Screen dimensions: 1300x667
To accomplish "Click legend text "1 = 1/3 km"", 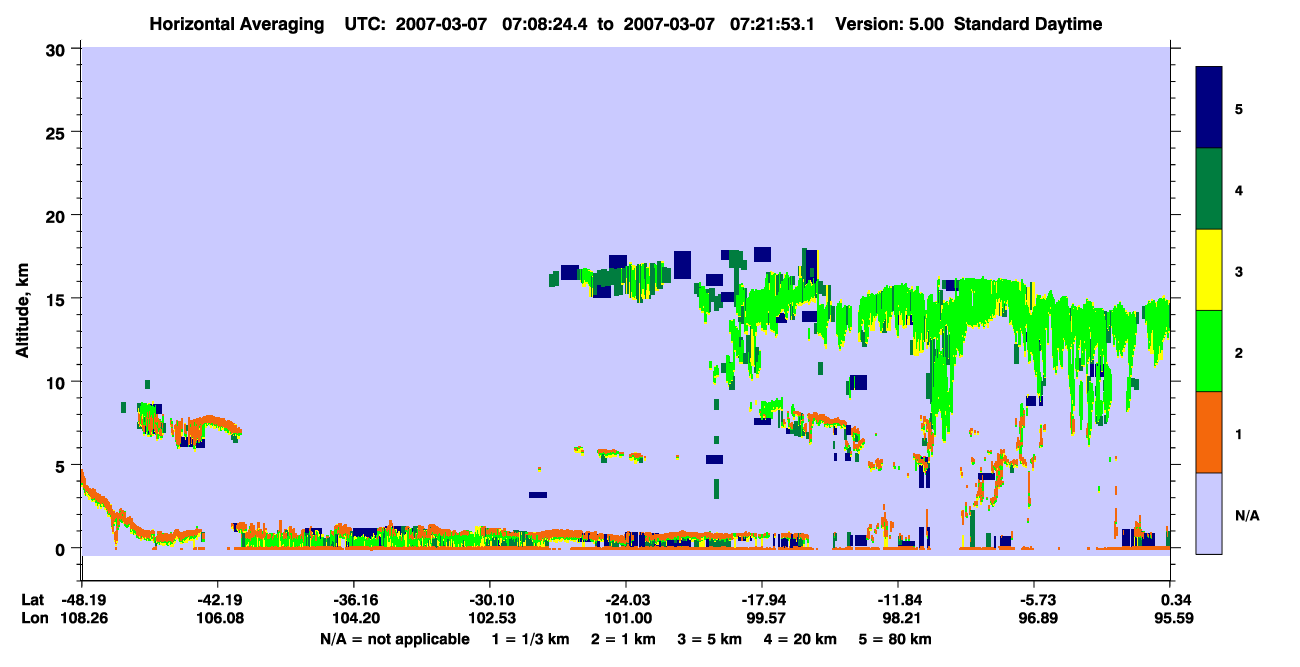I will pyautogui.click(x=530, y=639).
